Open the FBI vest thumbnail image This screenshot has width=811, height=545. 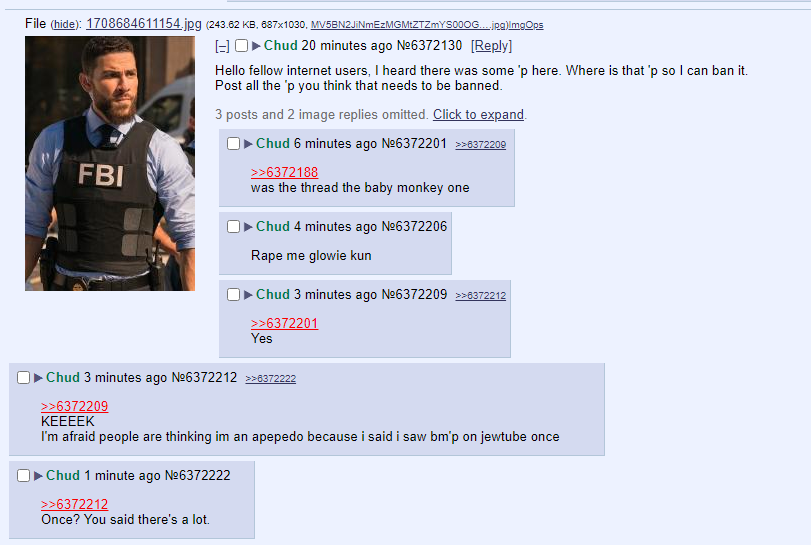point(110,163)
